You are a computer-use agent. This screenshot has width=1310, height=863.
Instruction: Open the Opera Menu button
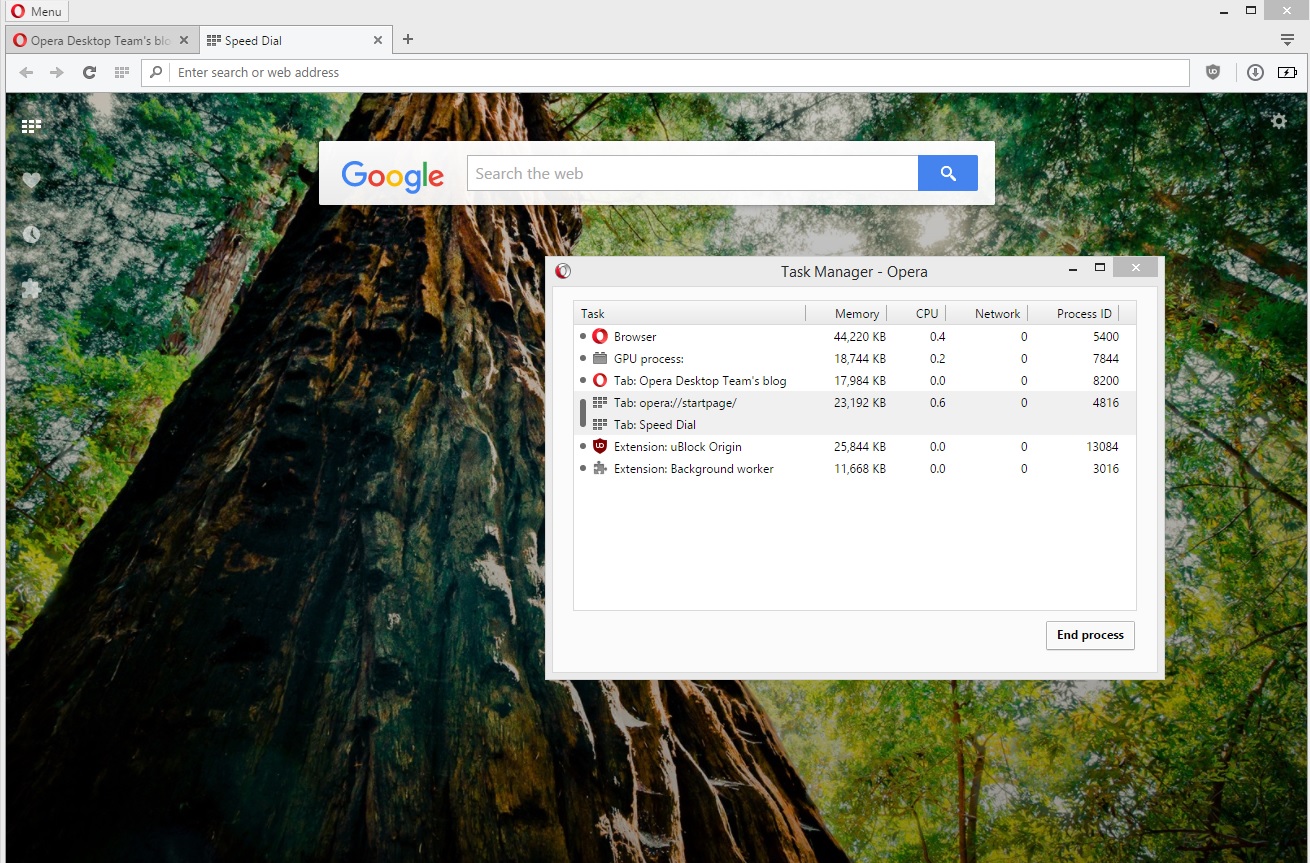[38, 12]
